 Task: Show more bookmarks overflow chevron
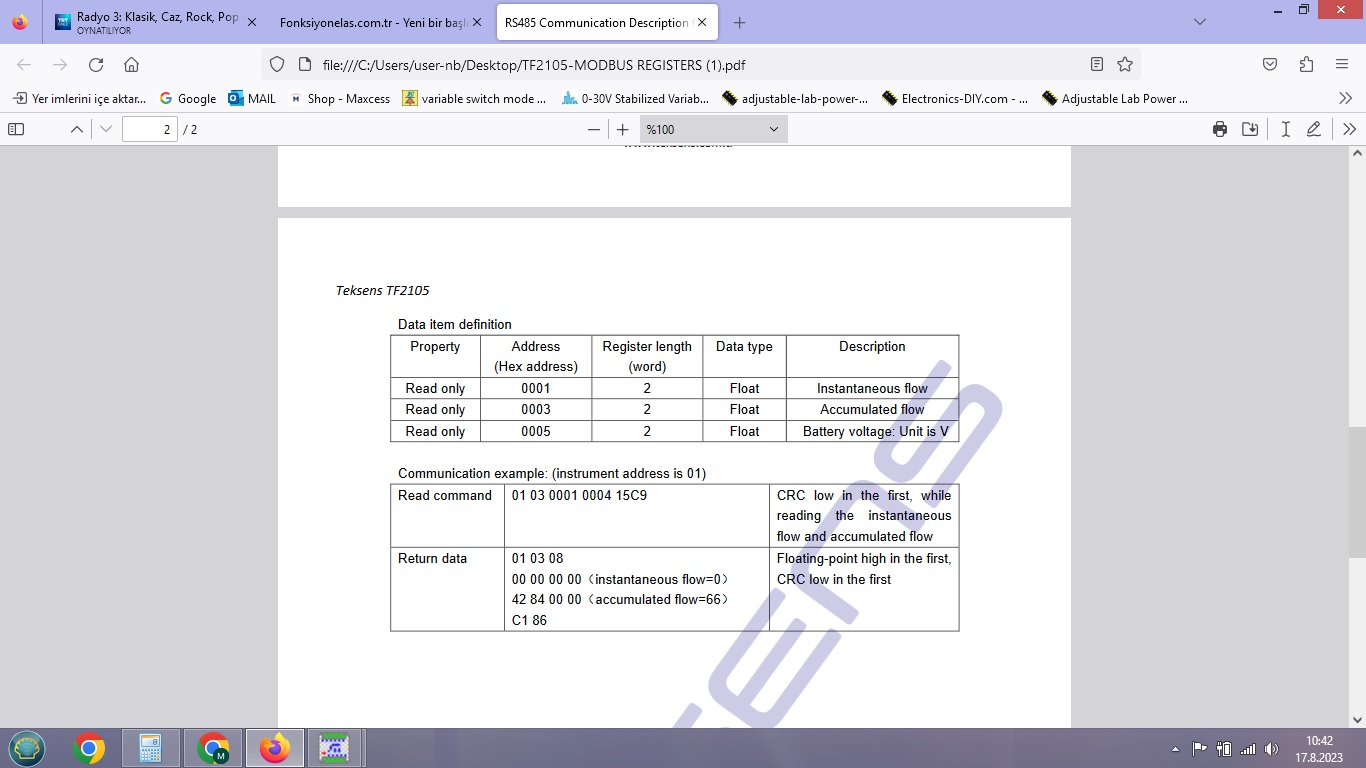[x=1345, y=98]
